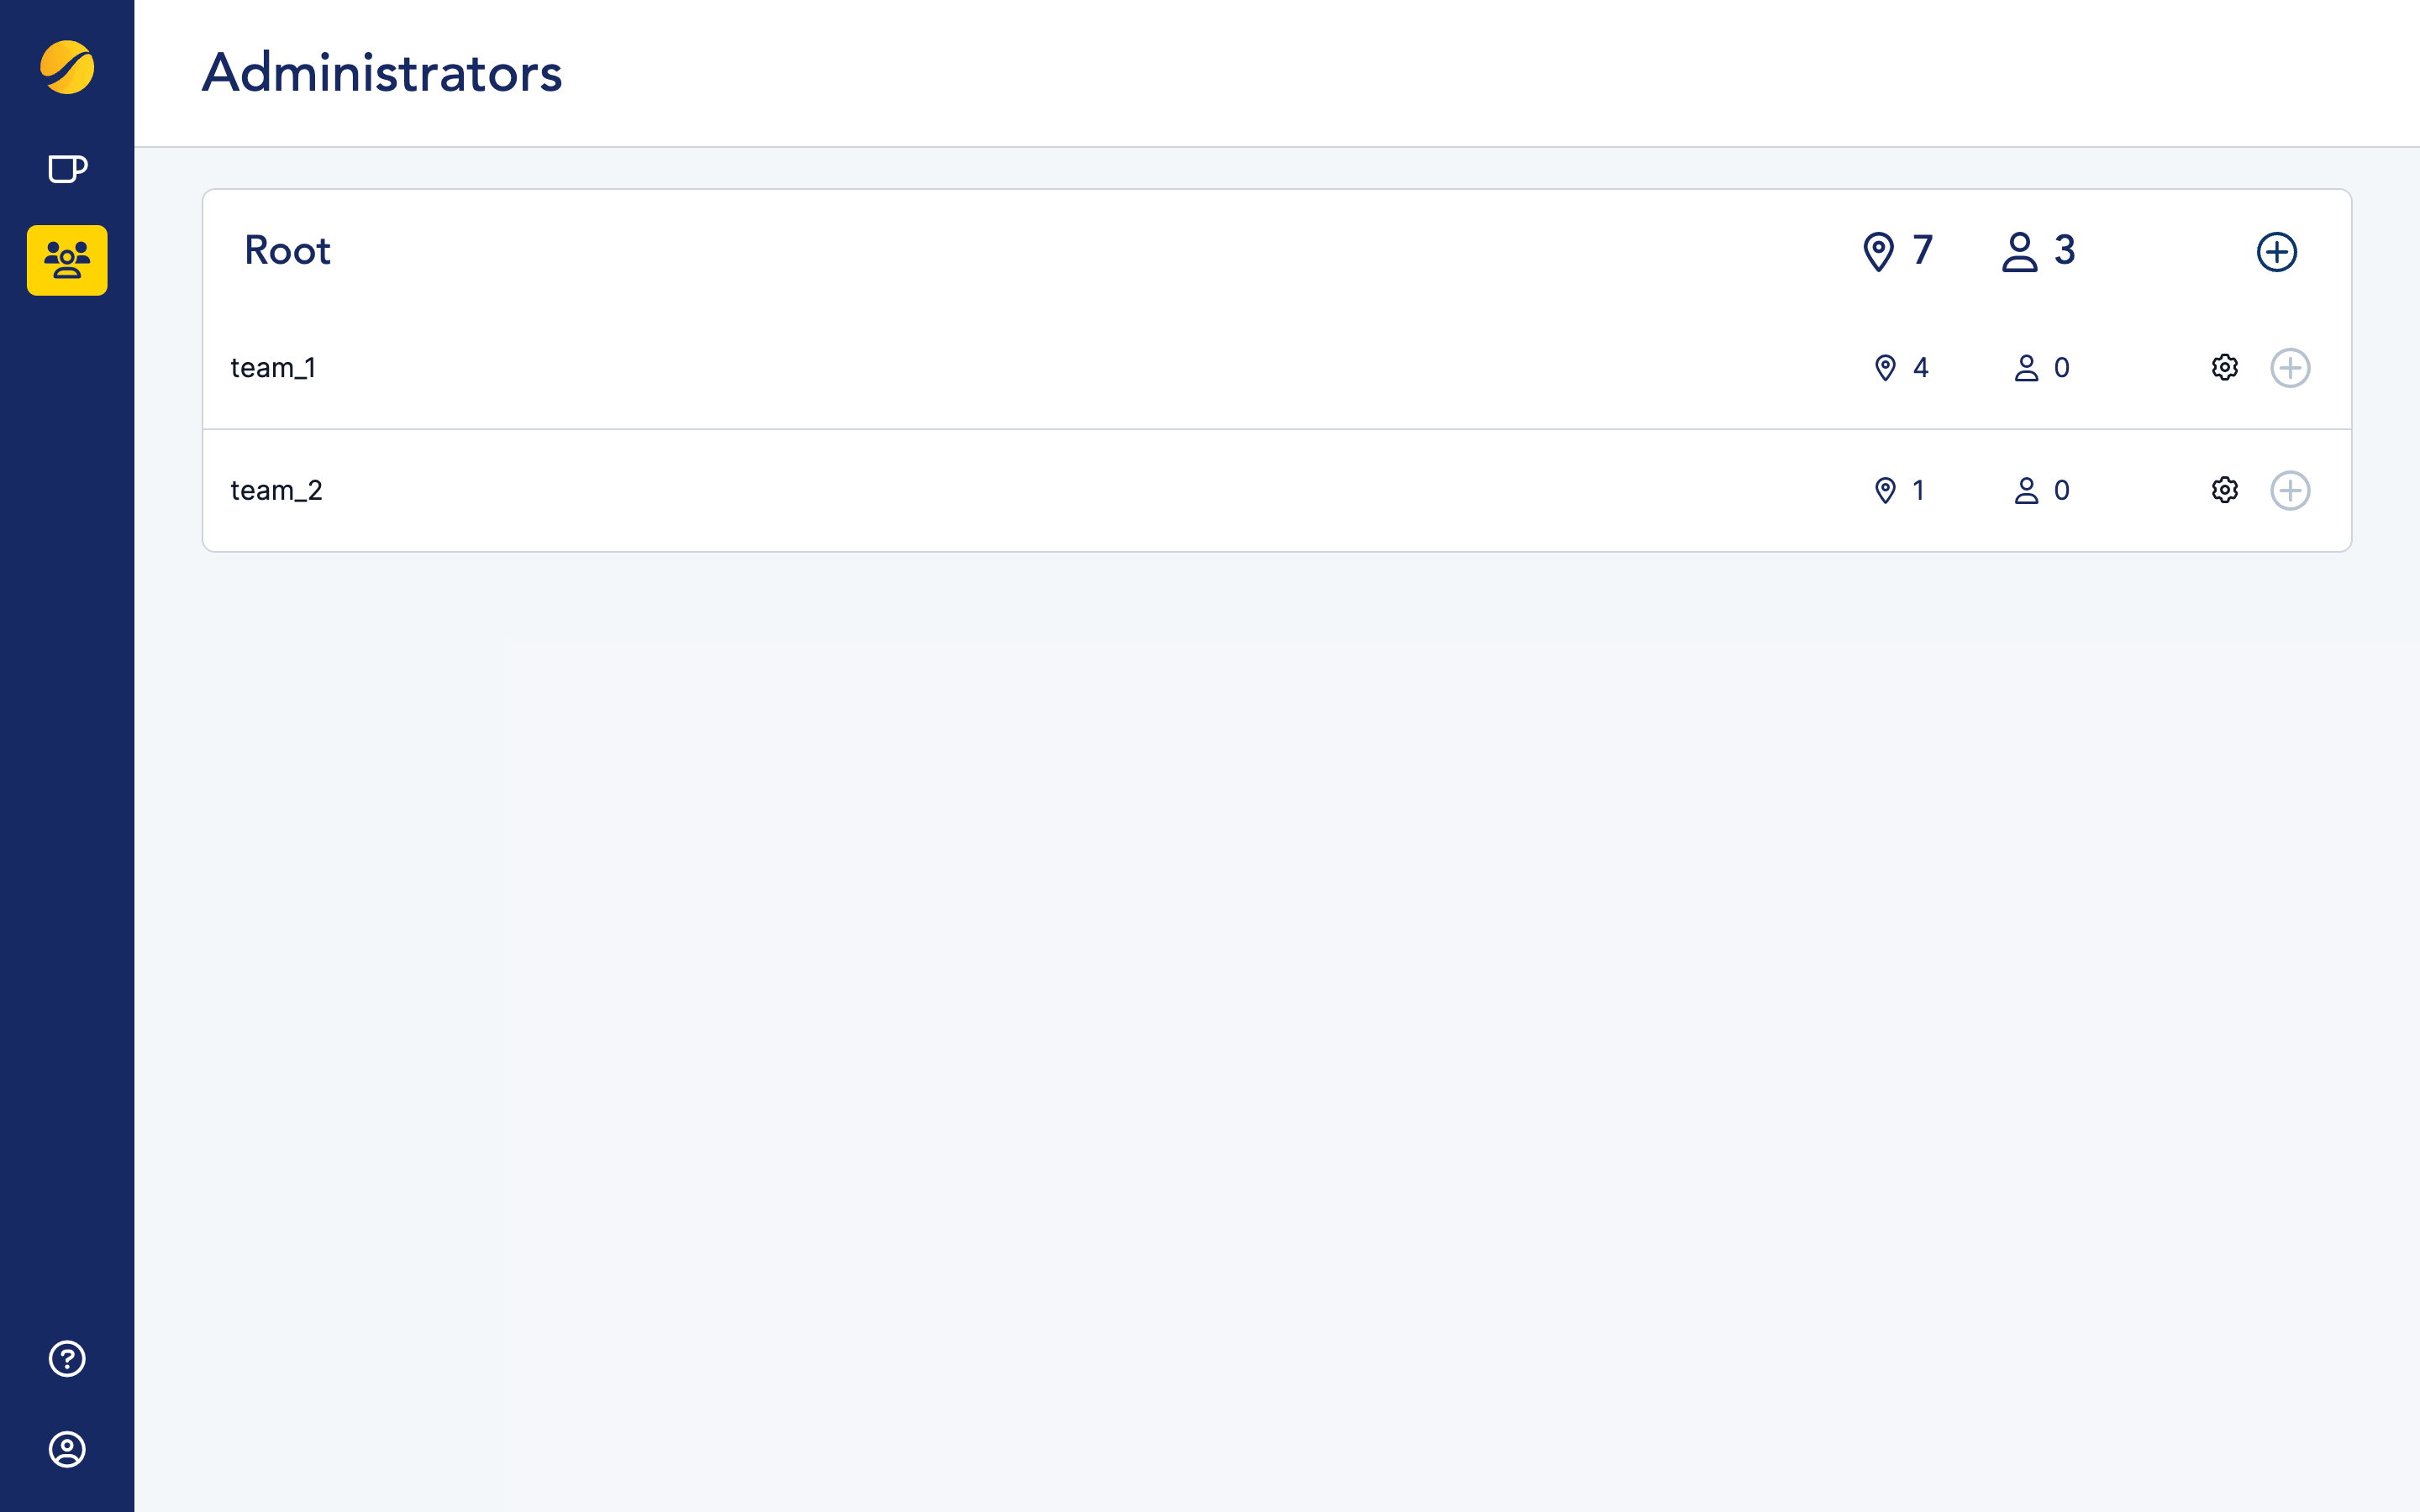Click the plus icon for team_2
The image size is (2420, 1512).
click(2290, 490)
